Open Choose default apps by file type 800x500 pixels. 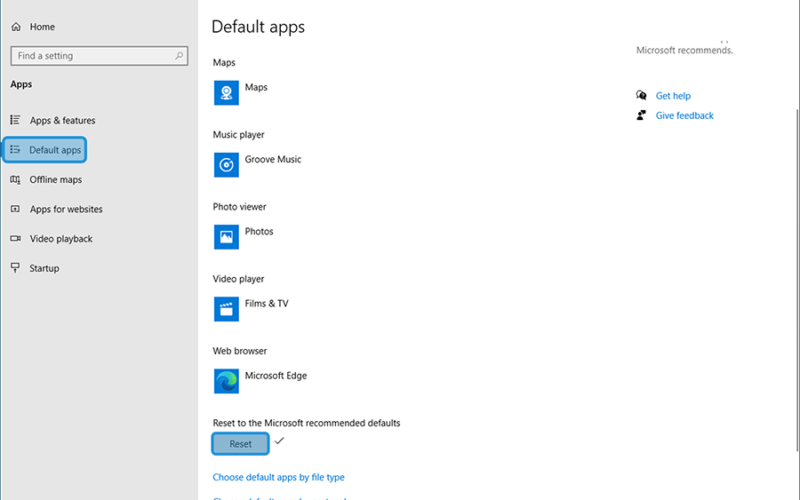[x=279, y=477]
